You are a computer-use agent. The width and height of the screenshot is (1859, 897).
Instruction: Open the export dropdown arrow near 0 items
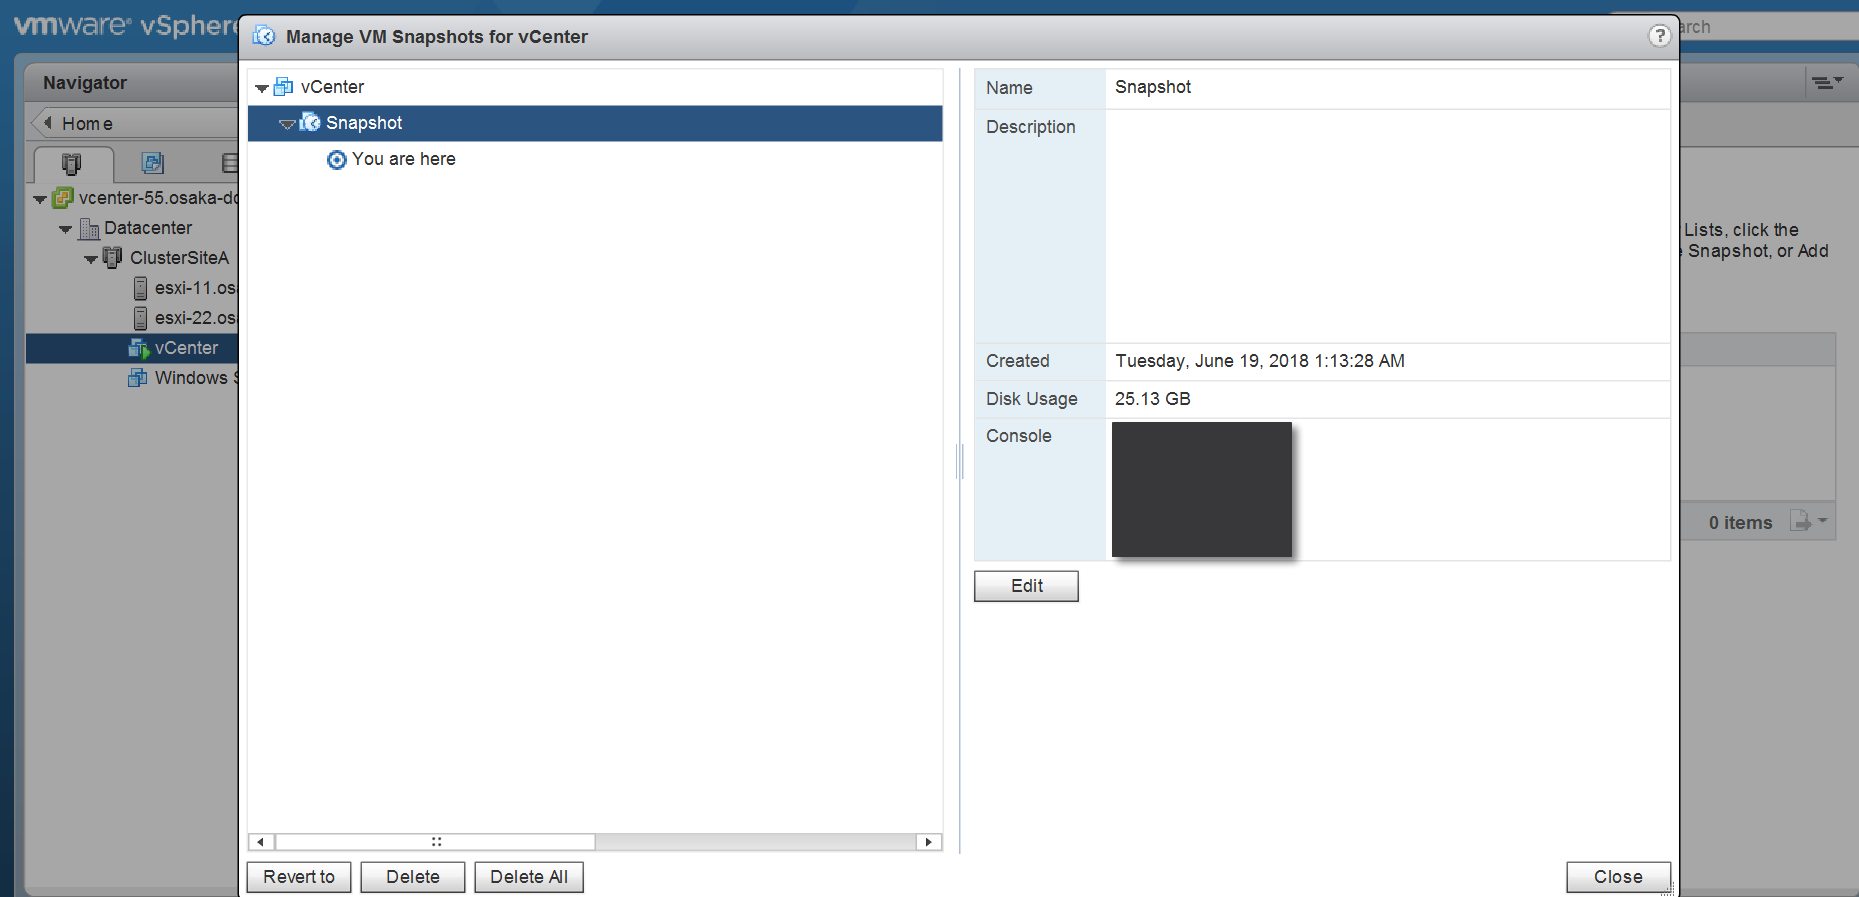(x=1822, y=521)
